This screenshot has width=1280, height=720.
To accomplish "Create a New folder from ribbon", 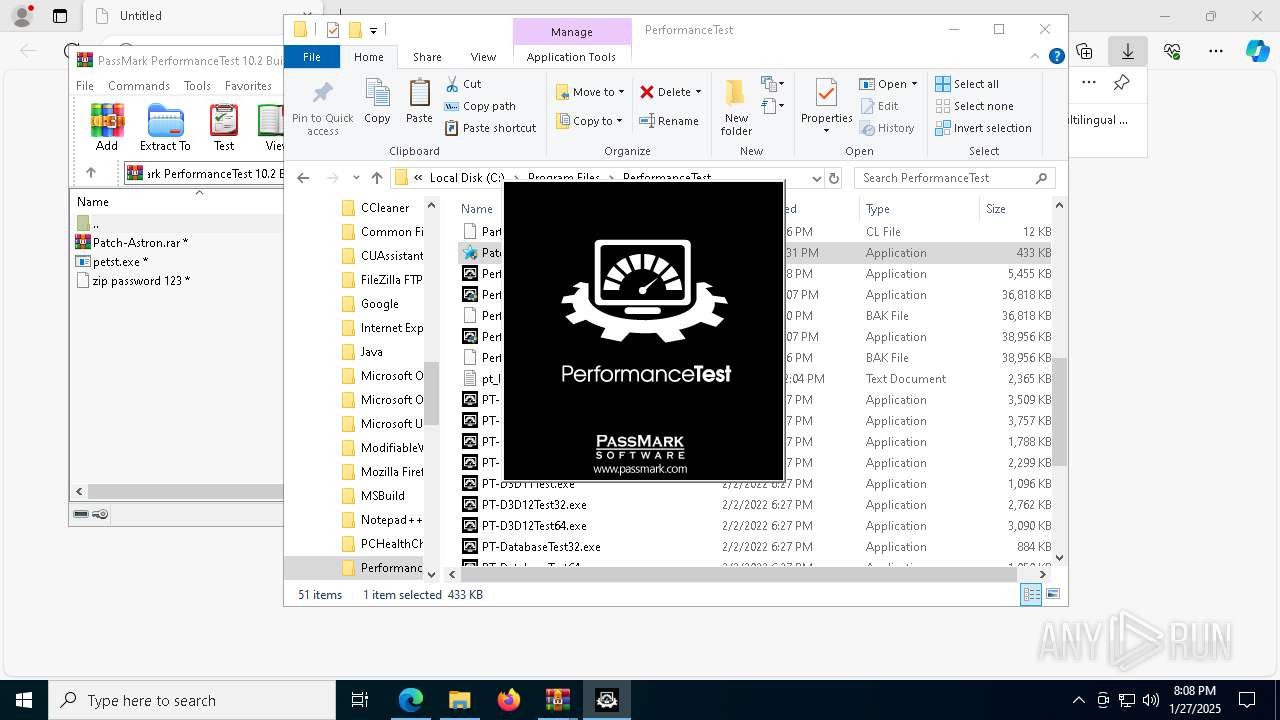I will pyautogui.click(x=736, y=108).
